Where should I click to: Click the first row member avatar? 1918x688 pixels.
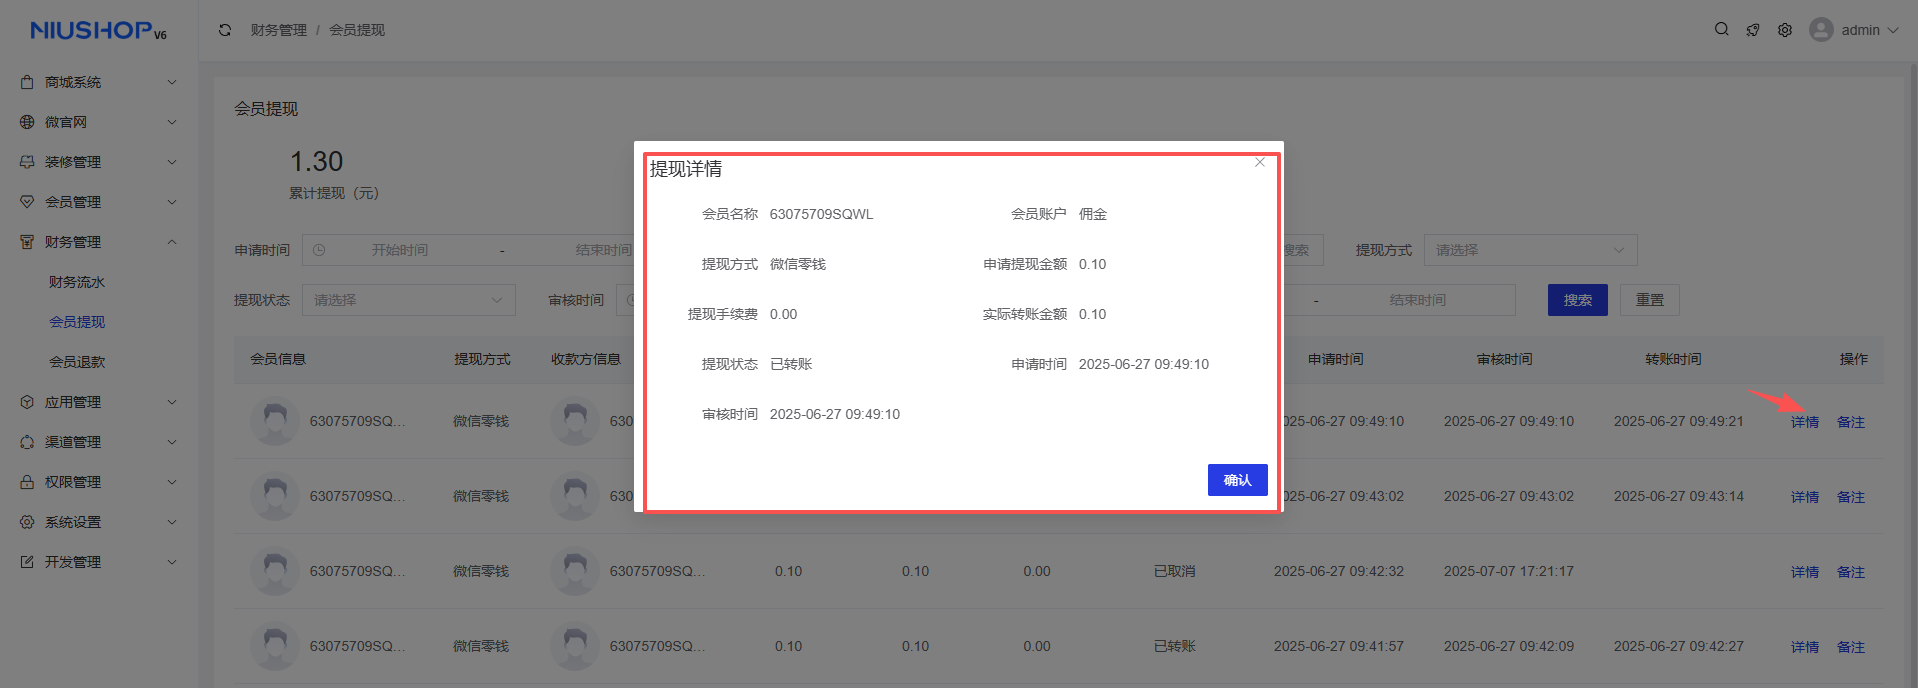coord(275,421)
